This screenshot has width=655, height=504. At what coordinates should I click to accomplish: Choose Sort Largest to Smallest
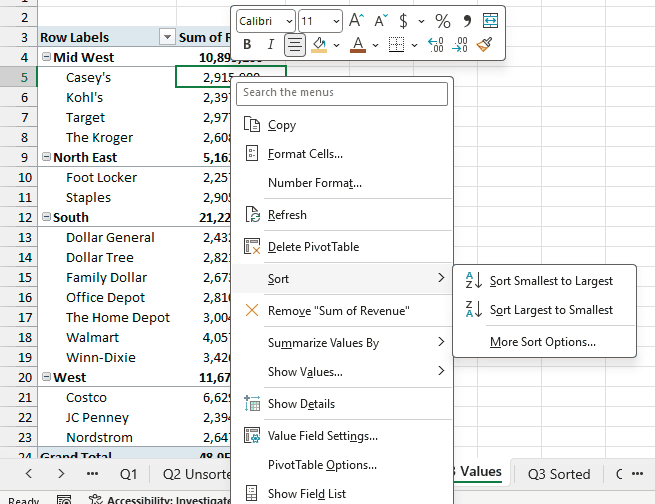(544, 309)
